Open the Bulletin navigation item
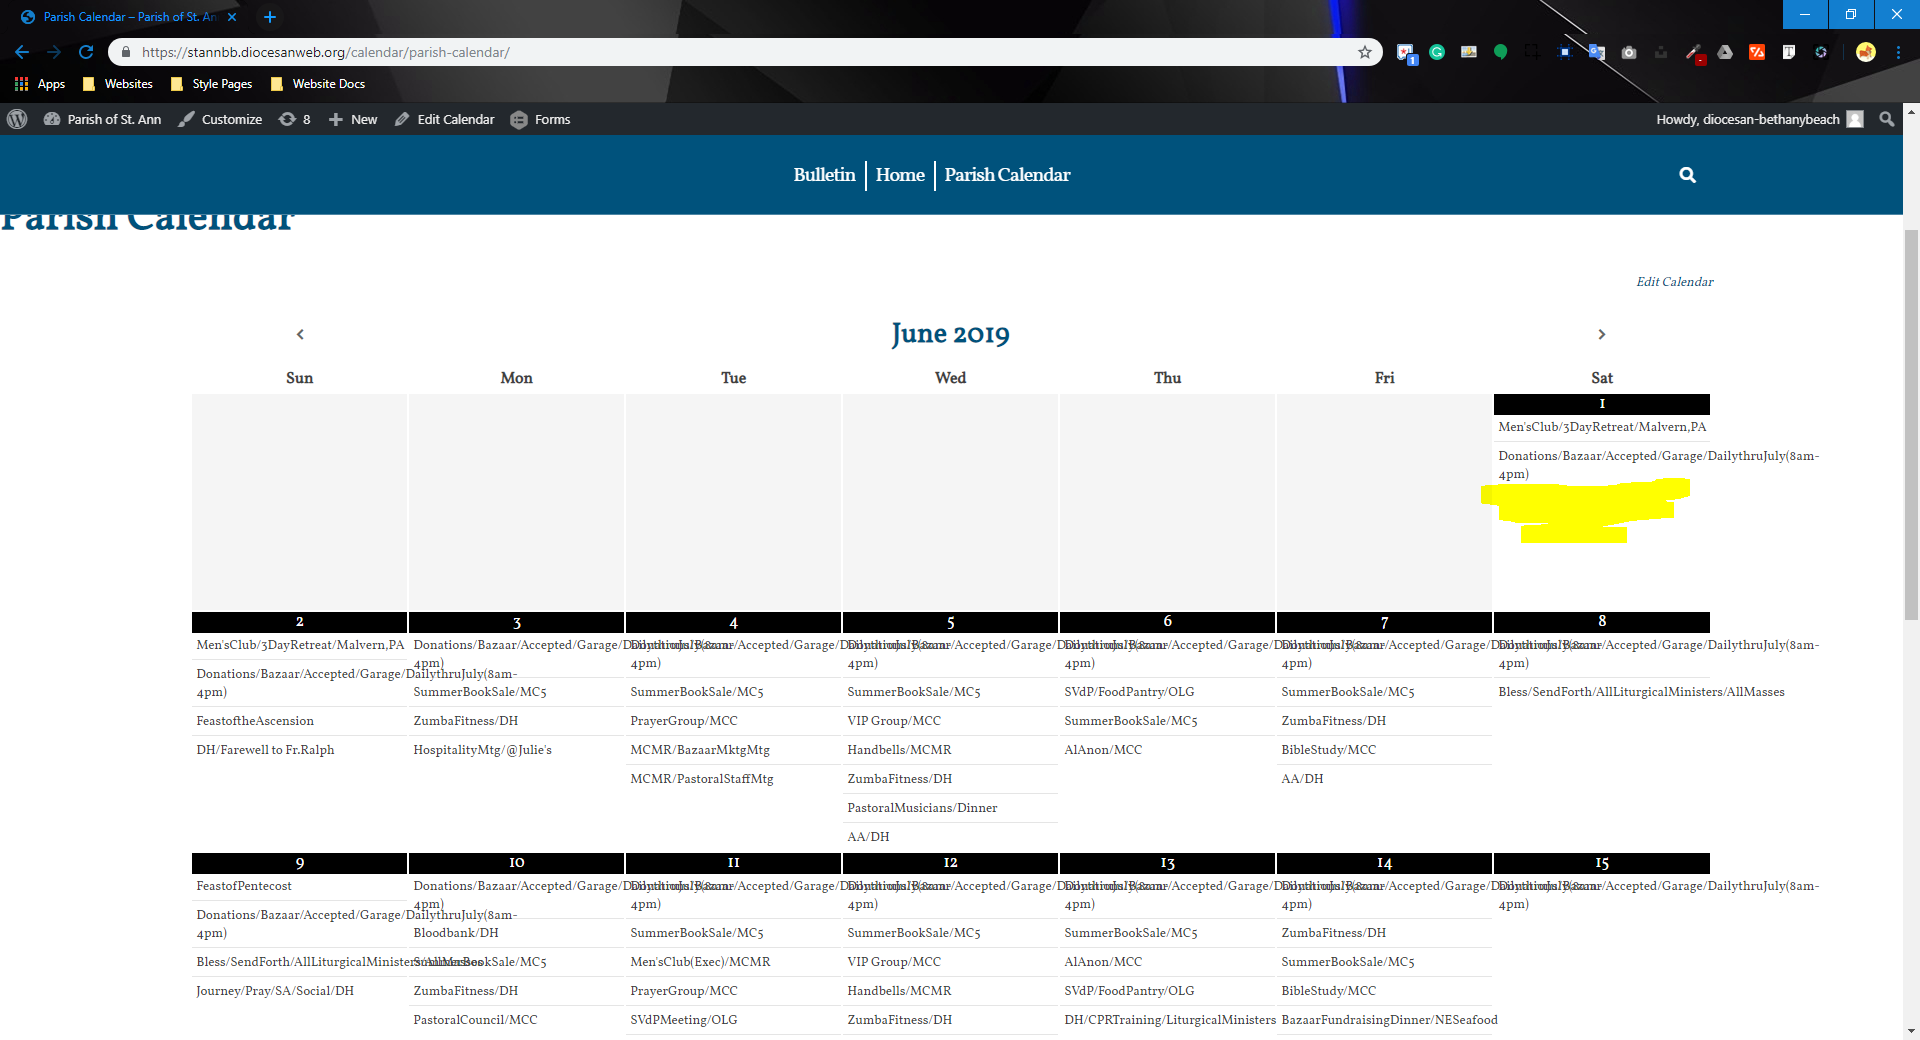The image size is (1920, 1040). 824,175
